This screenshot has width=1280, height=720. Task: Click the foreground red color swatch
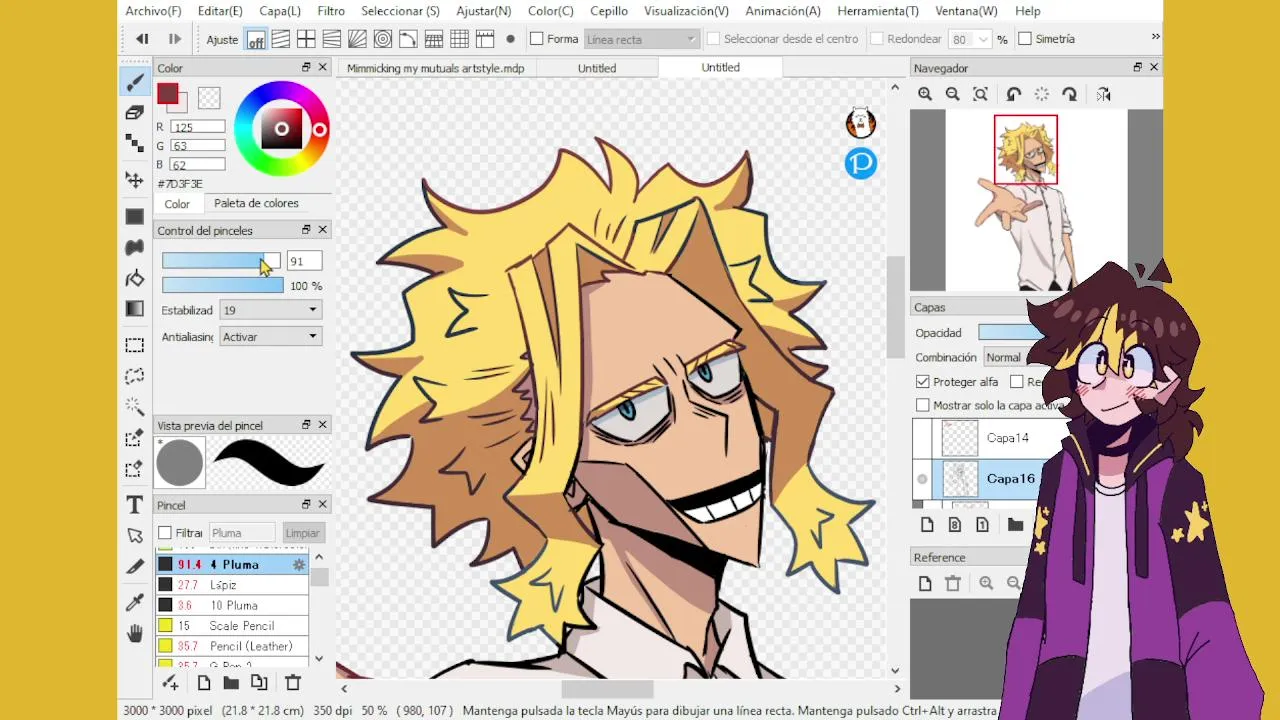click(168, 95)
